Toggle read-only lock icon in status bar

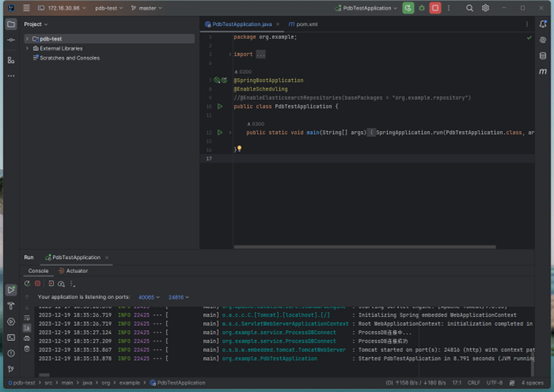512,383
